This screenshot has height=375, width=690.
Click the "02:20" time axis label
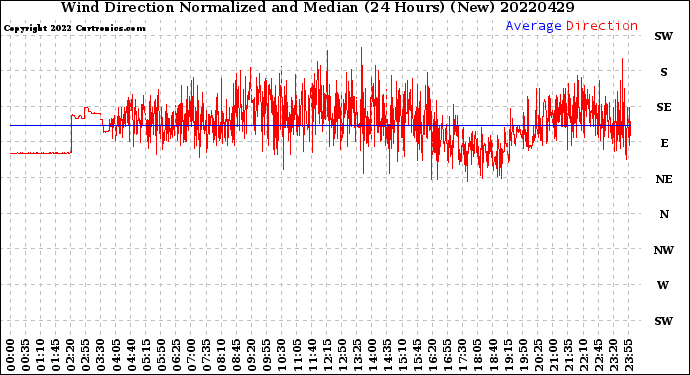71,355
